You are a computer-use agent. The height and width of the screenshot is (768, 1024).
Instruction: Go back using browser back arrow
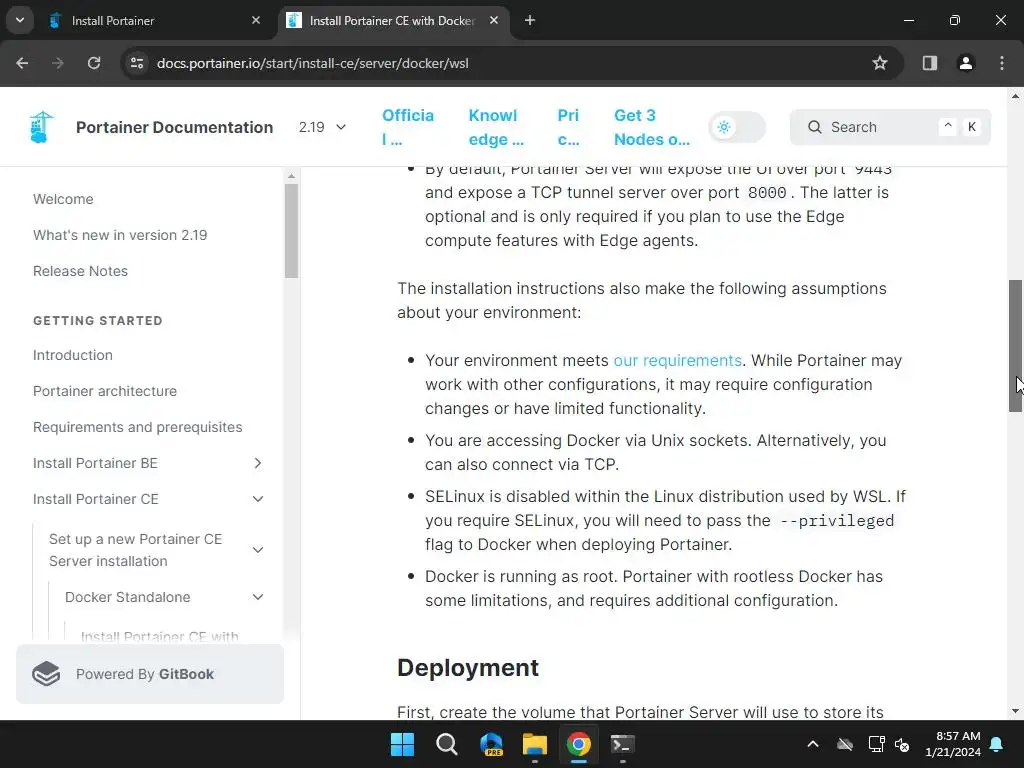22,63
